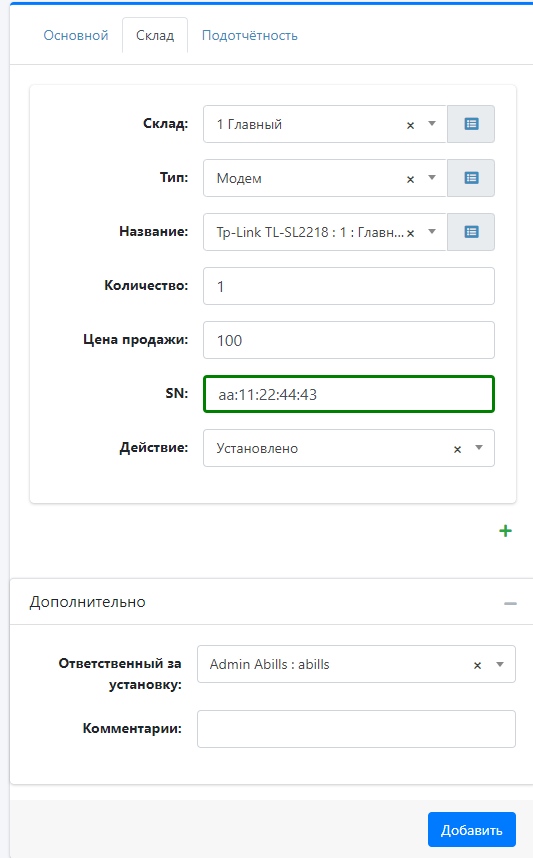Click the green plus icon to add item
Viewport: 533px width, 858px height.
506,531
